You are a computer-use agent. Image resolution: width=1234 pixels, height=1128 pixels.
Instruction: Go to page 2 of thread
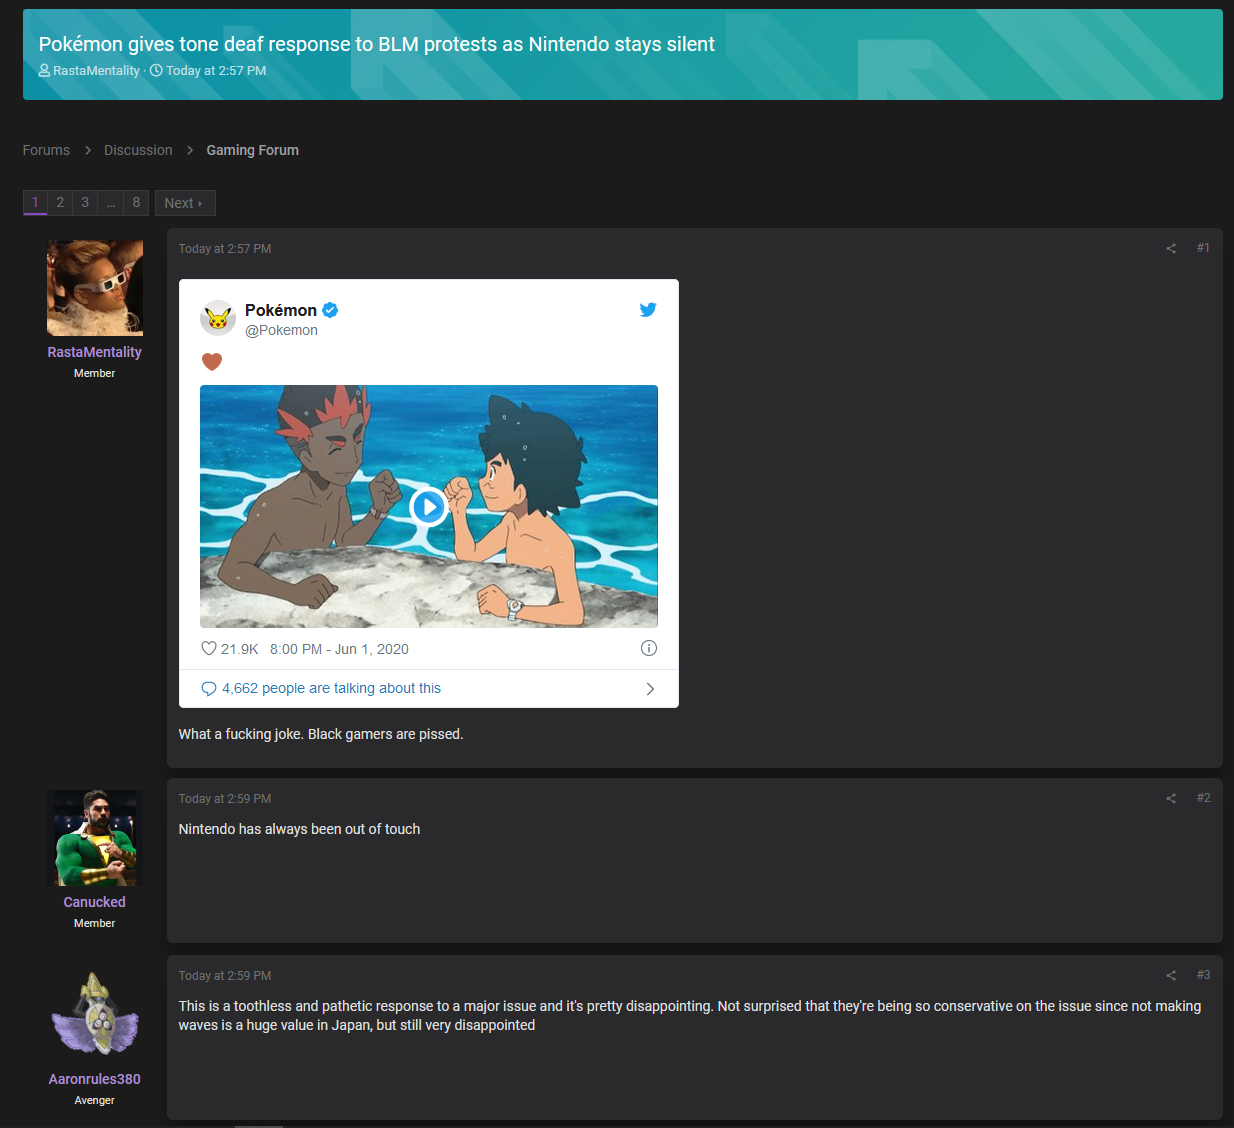(60, 203)
